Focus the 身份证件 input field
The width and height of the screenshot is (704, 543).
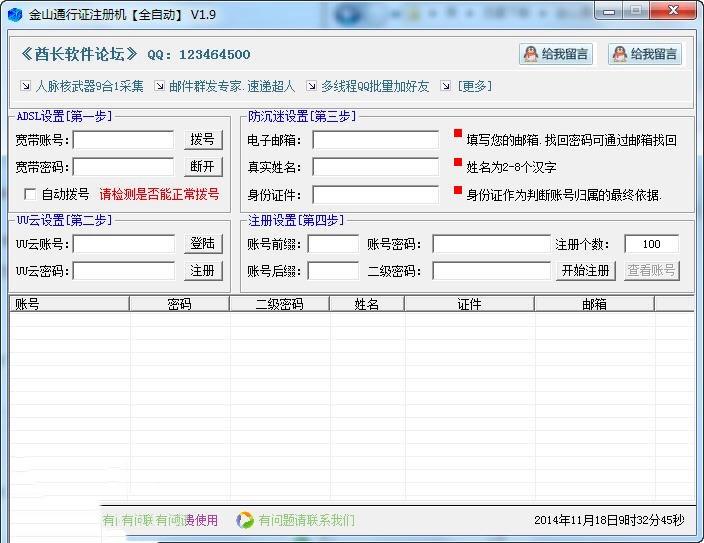(375, 195)
